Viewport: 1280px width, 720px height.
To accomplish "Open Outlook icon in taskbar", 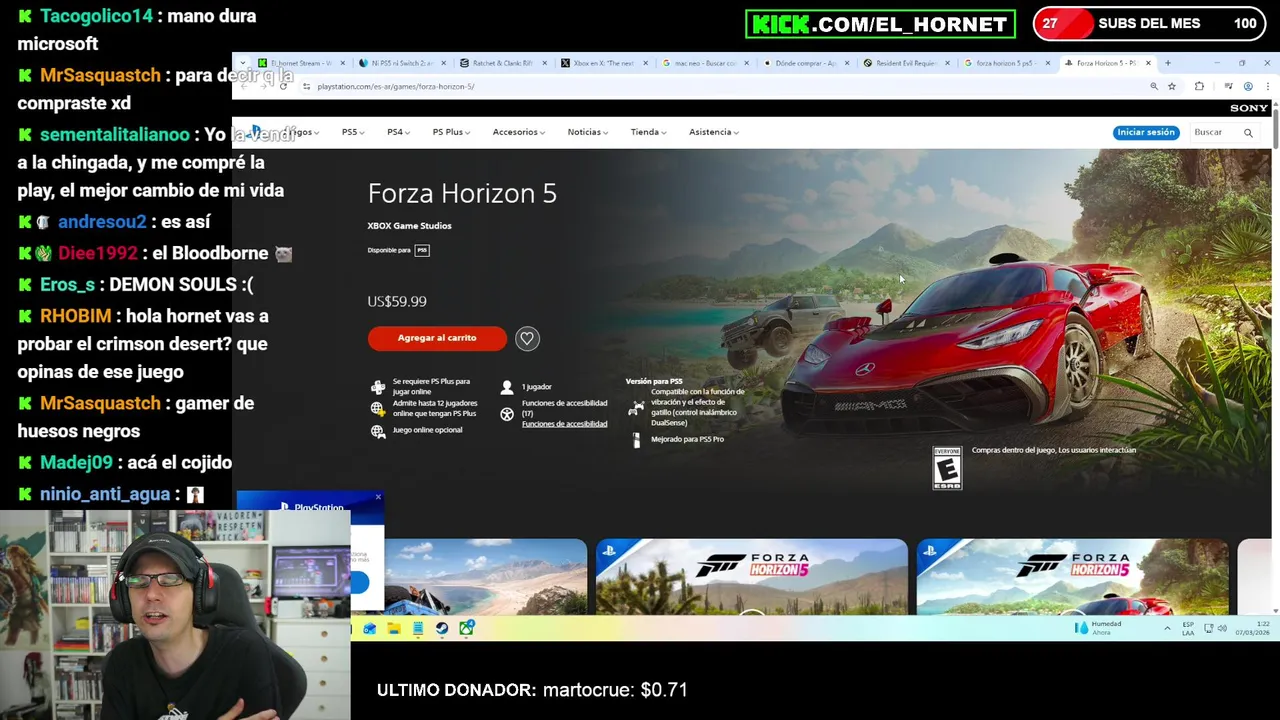I will [370, 628].
